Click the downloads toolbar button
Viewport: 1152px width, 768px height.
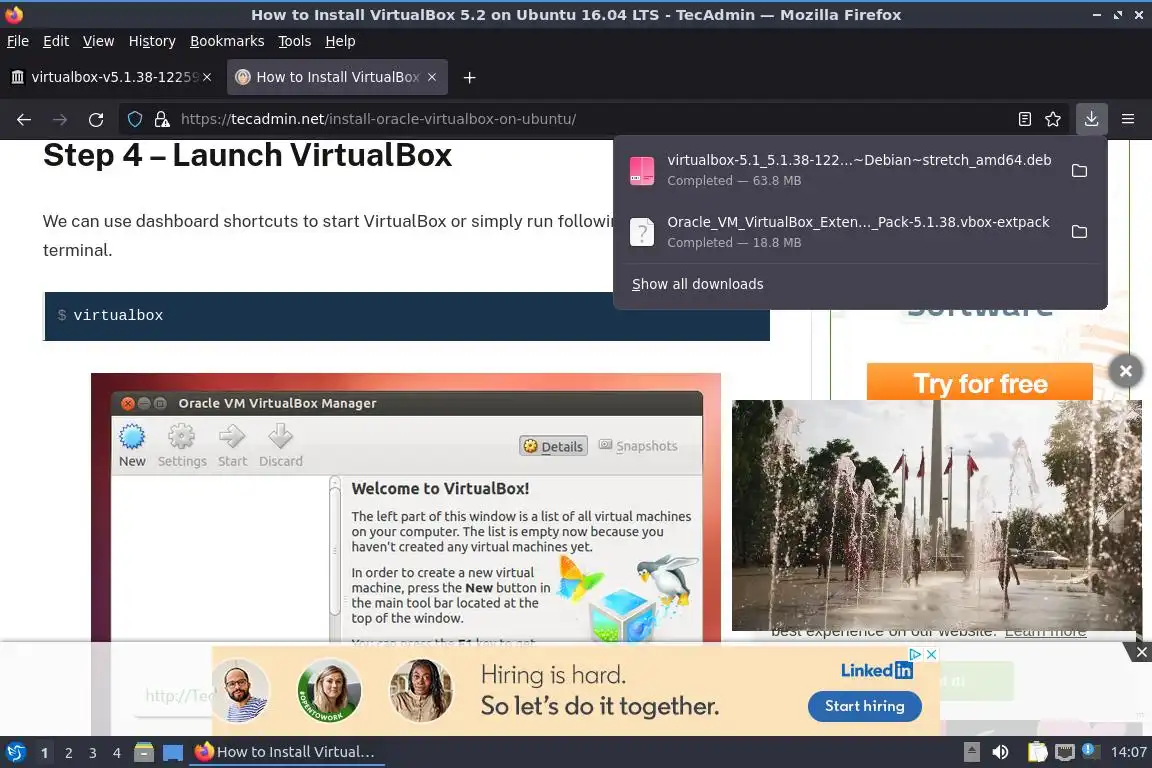click(x=1091, y=119)
